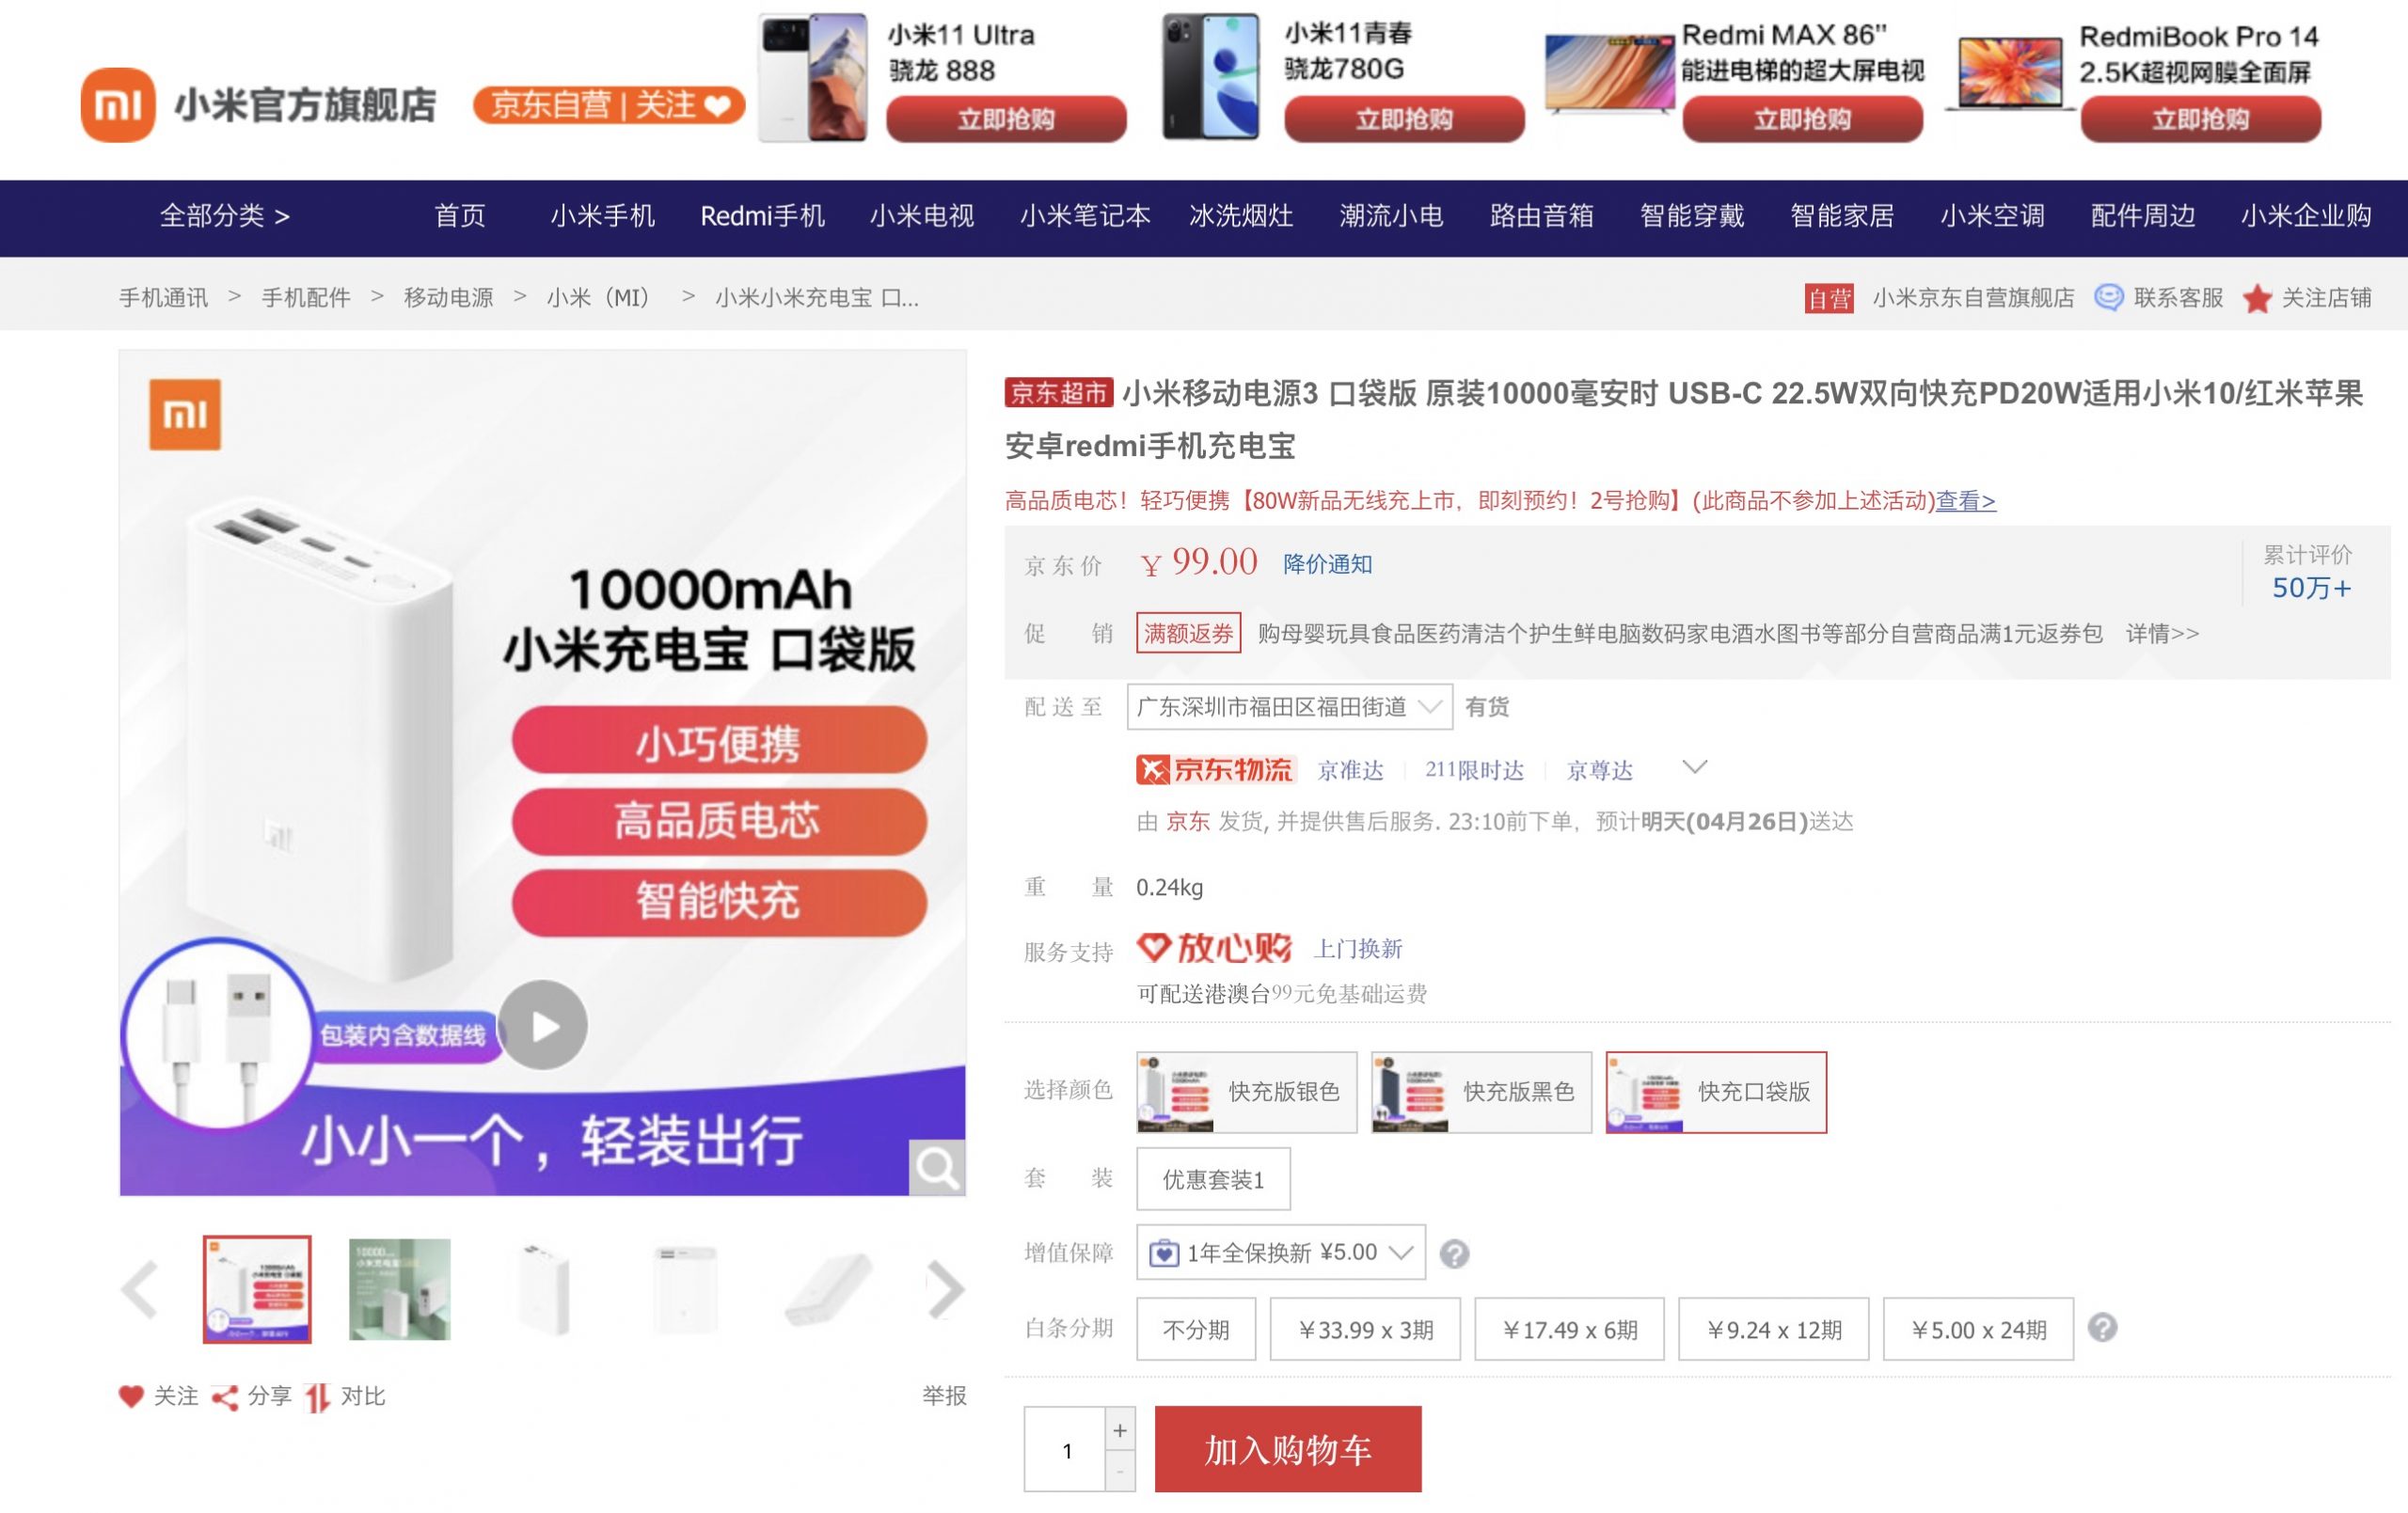Click help icon next to 增值保障 dropdown
This screenshot has width=2408, height=1513.
1454,1253
